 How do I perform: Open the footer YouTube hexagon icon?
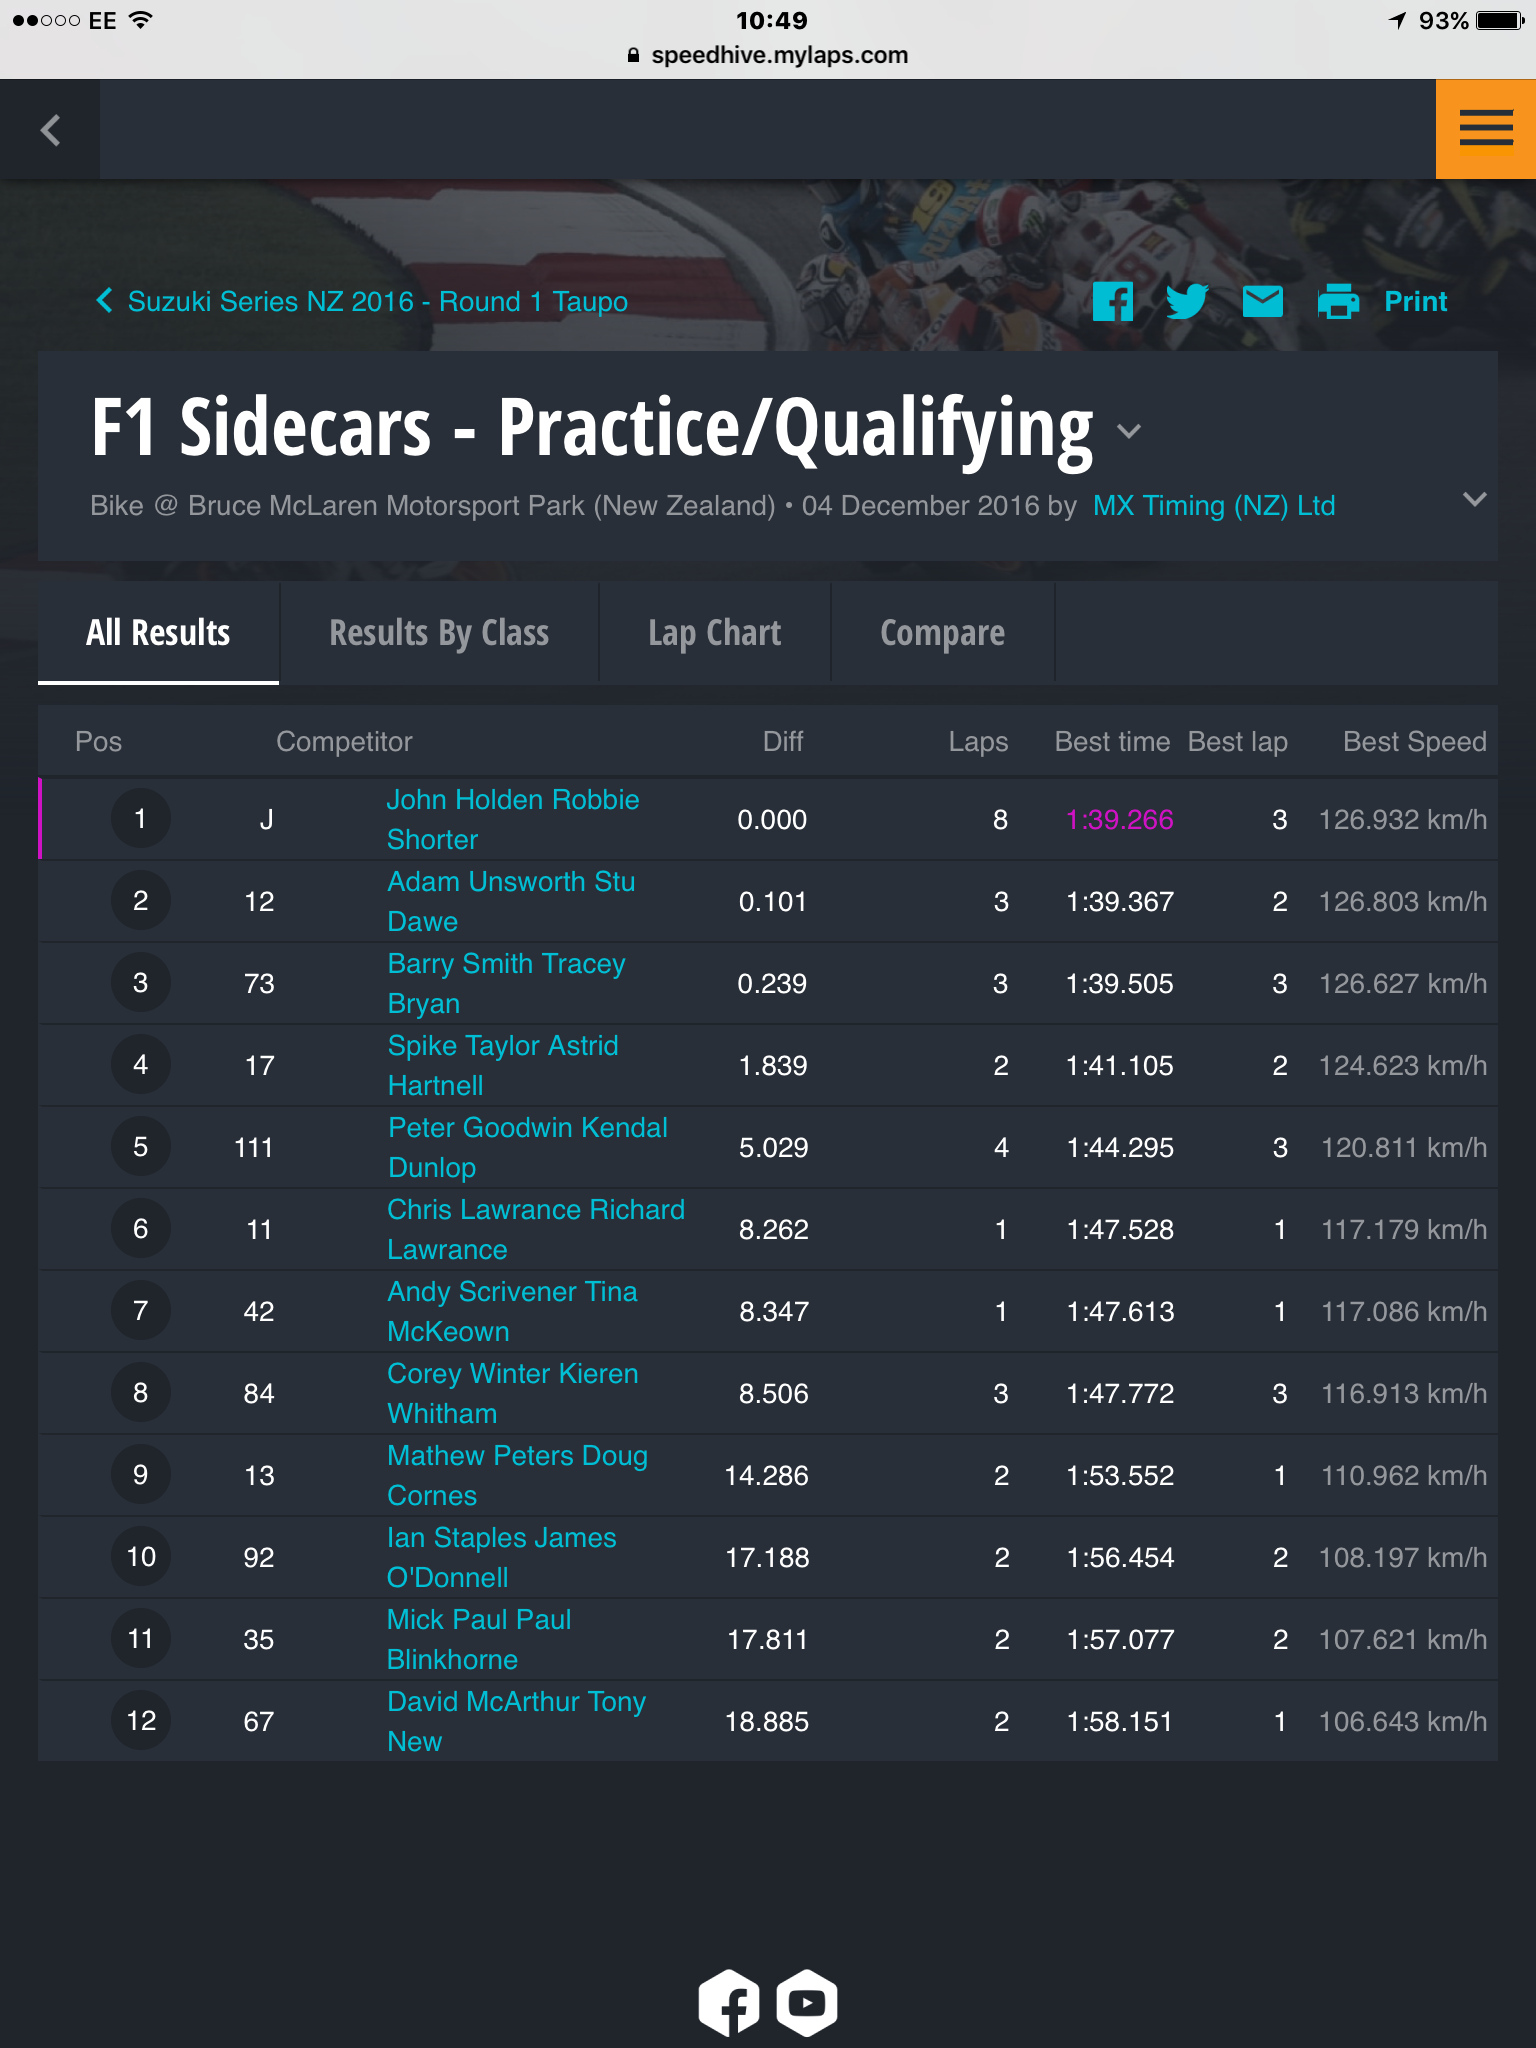[x=807, y=2003]
